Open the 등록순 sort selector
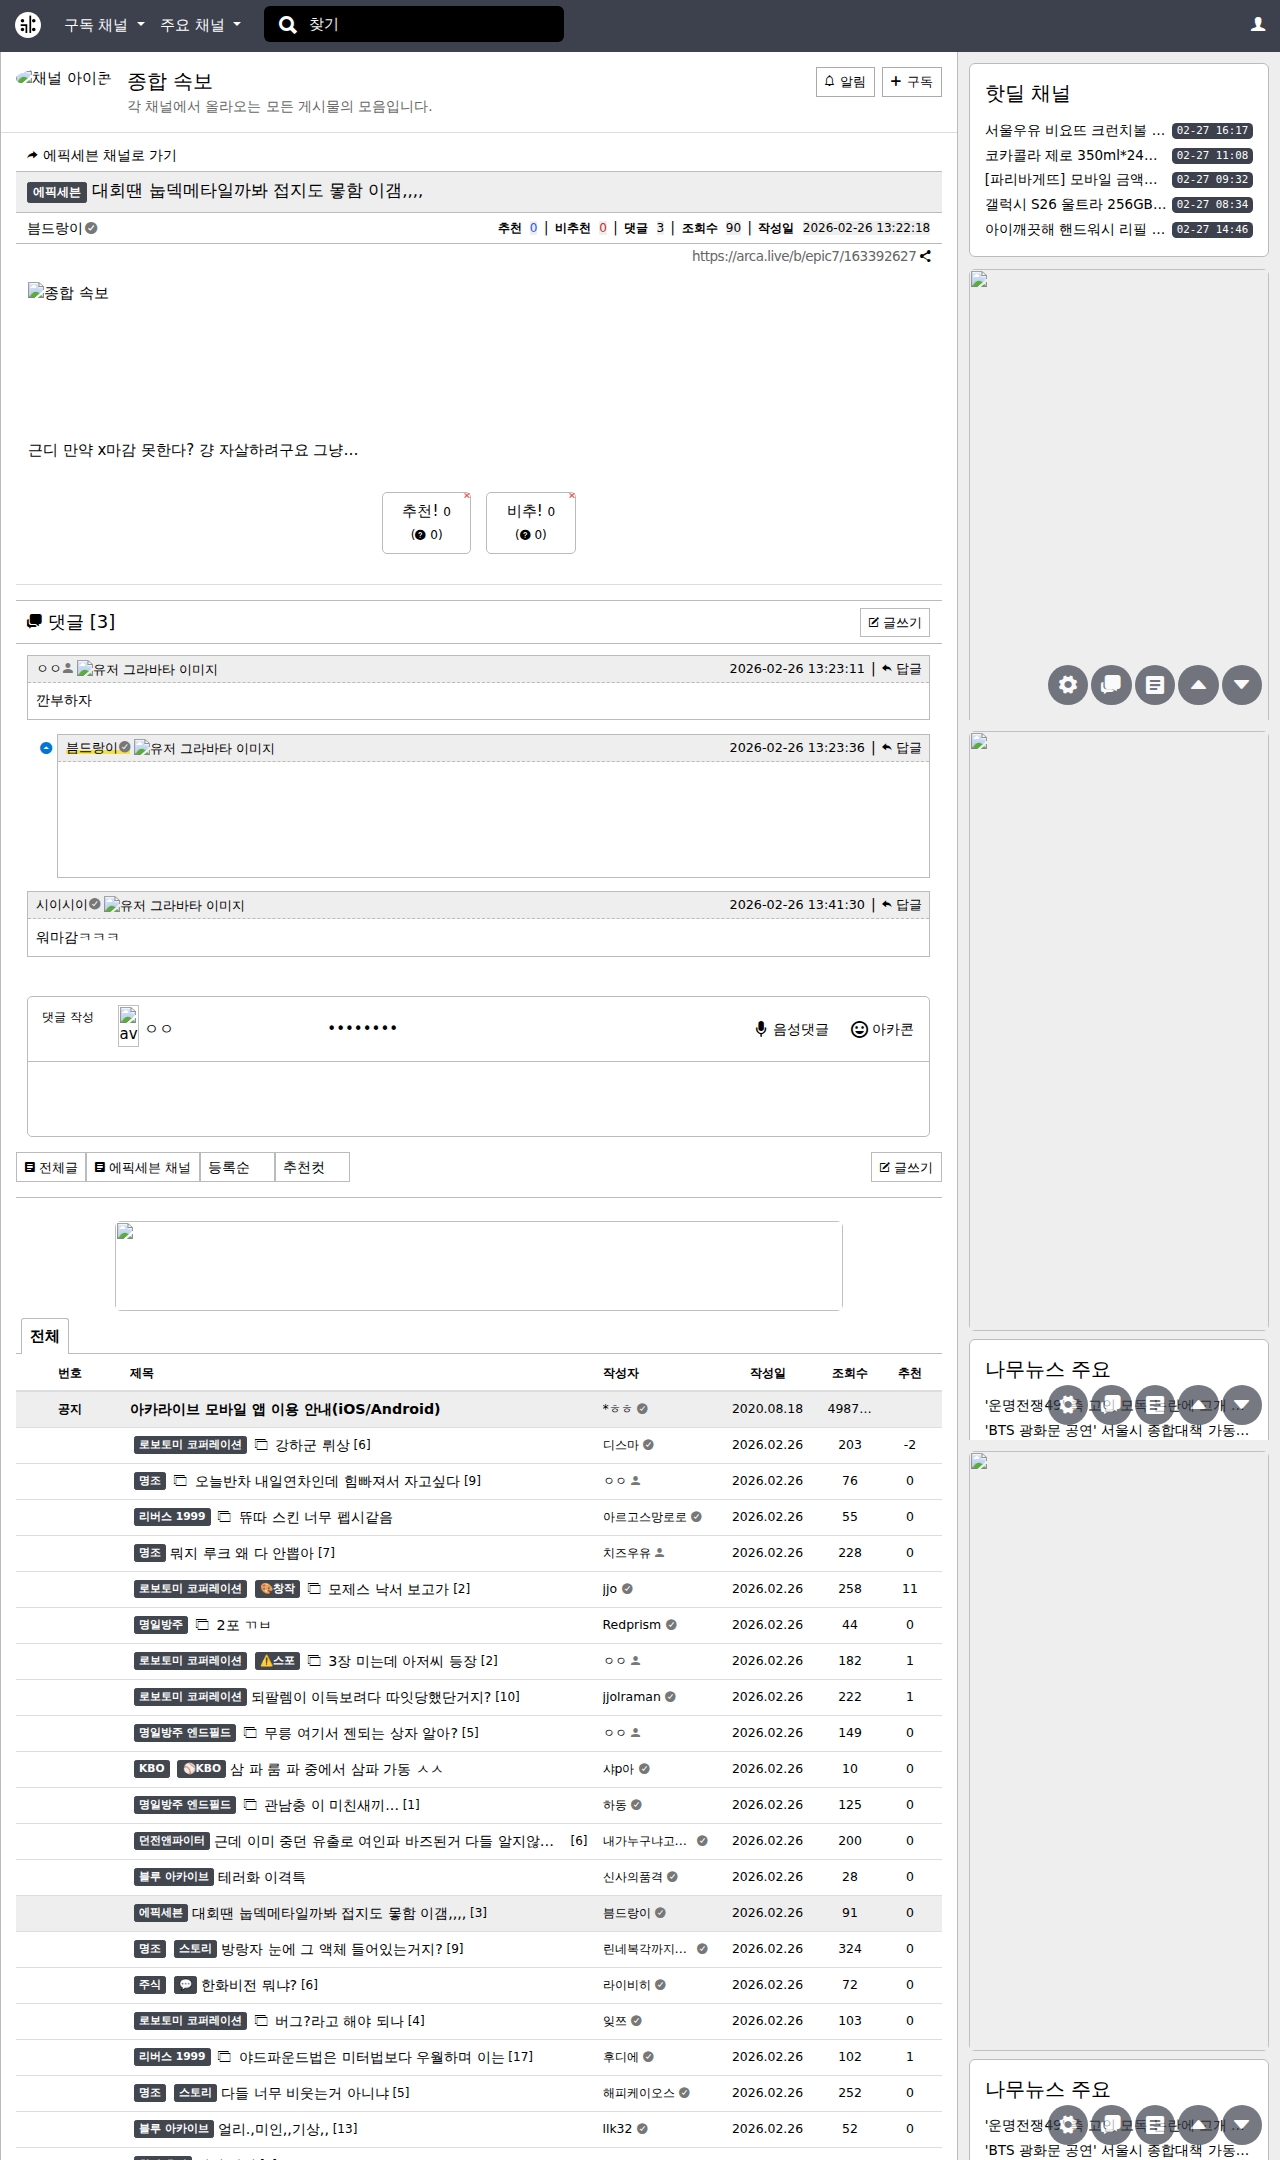 pyautogui.click(x=237, y=1168)
